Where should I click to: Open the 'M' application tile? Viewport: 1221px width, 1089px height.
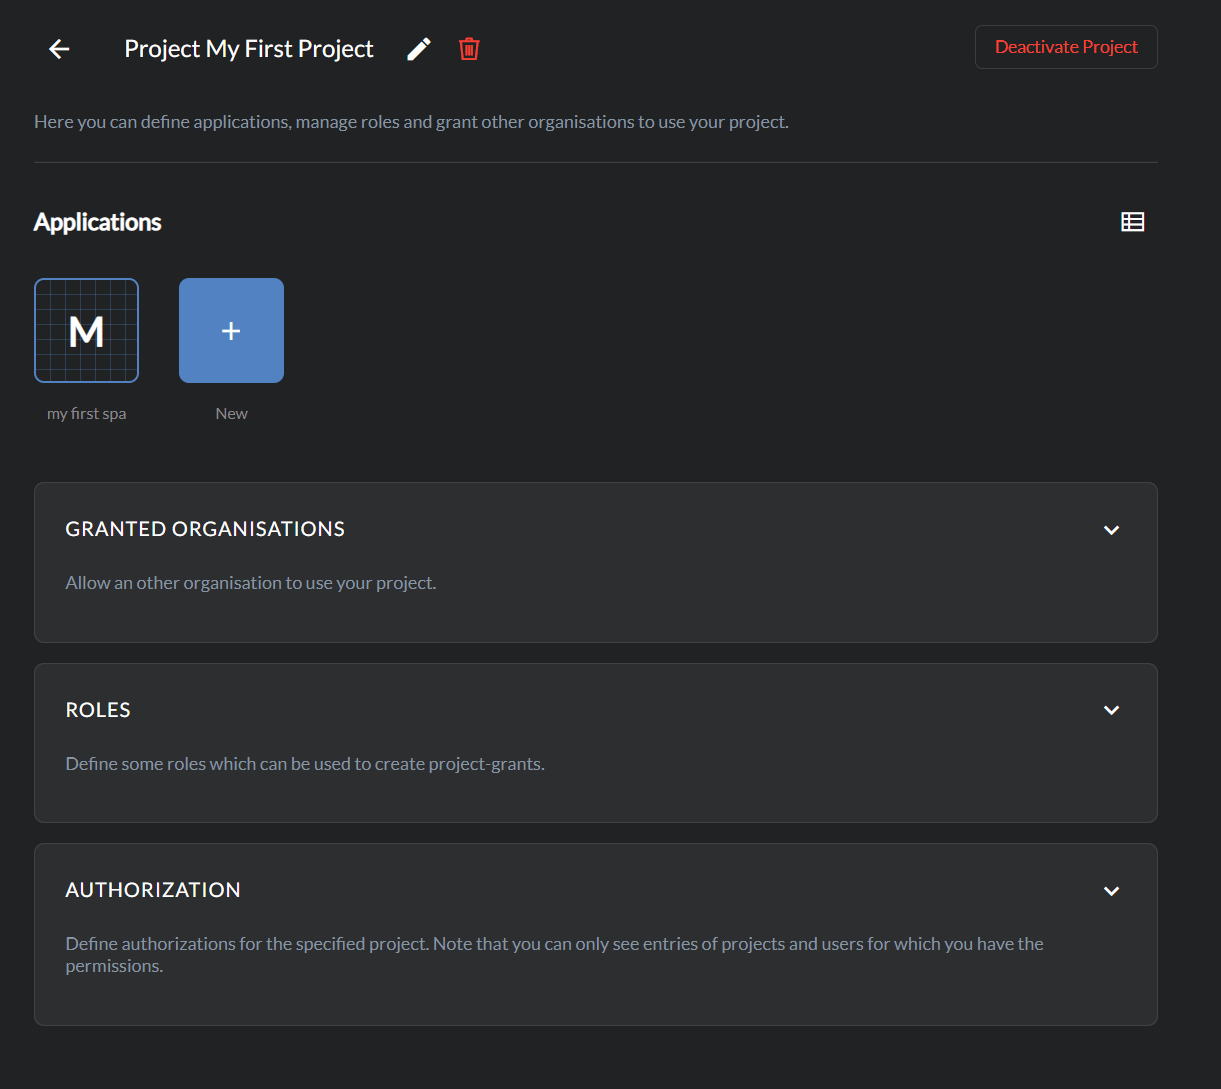87,331
